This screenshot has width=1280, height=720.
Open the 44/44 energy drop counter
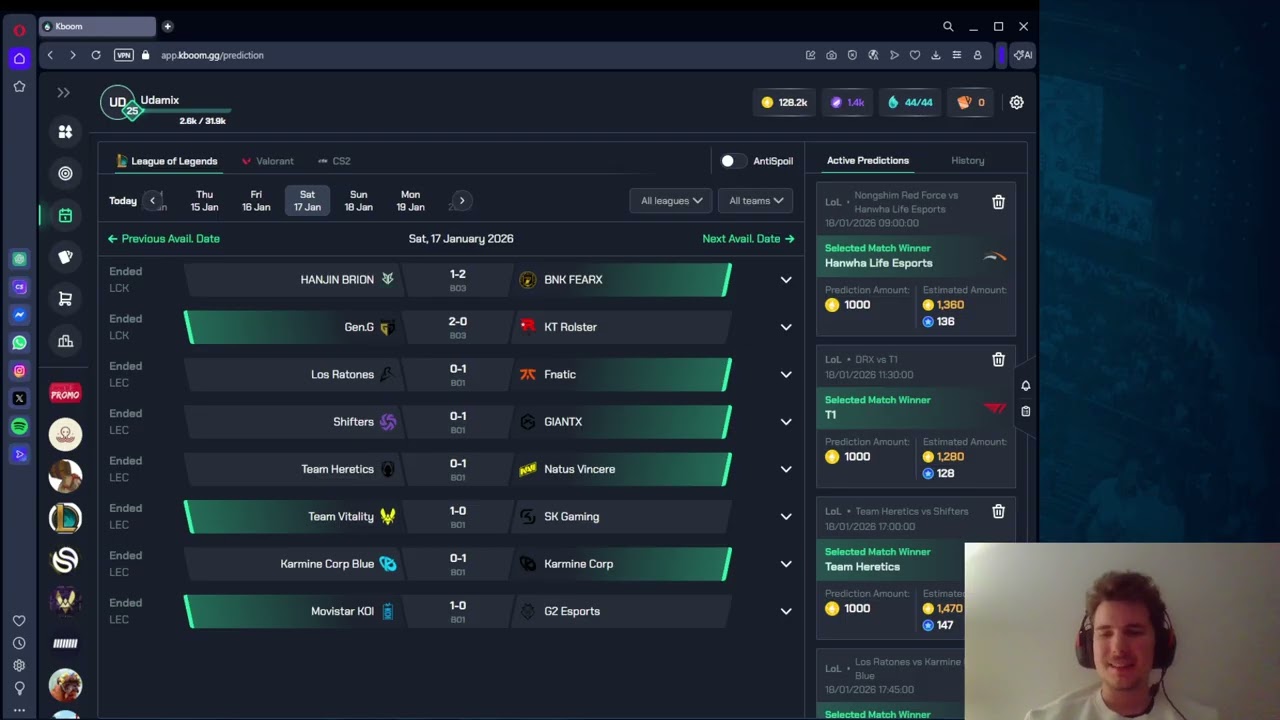(x=910, y=102)
